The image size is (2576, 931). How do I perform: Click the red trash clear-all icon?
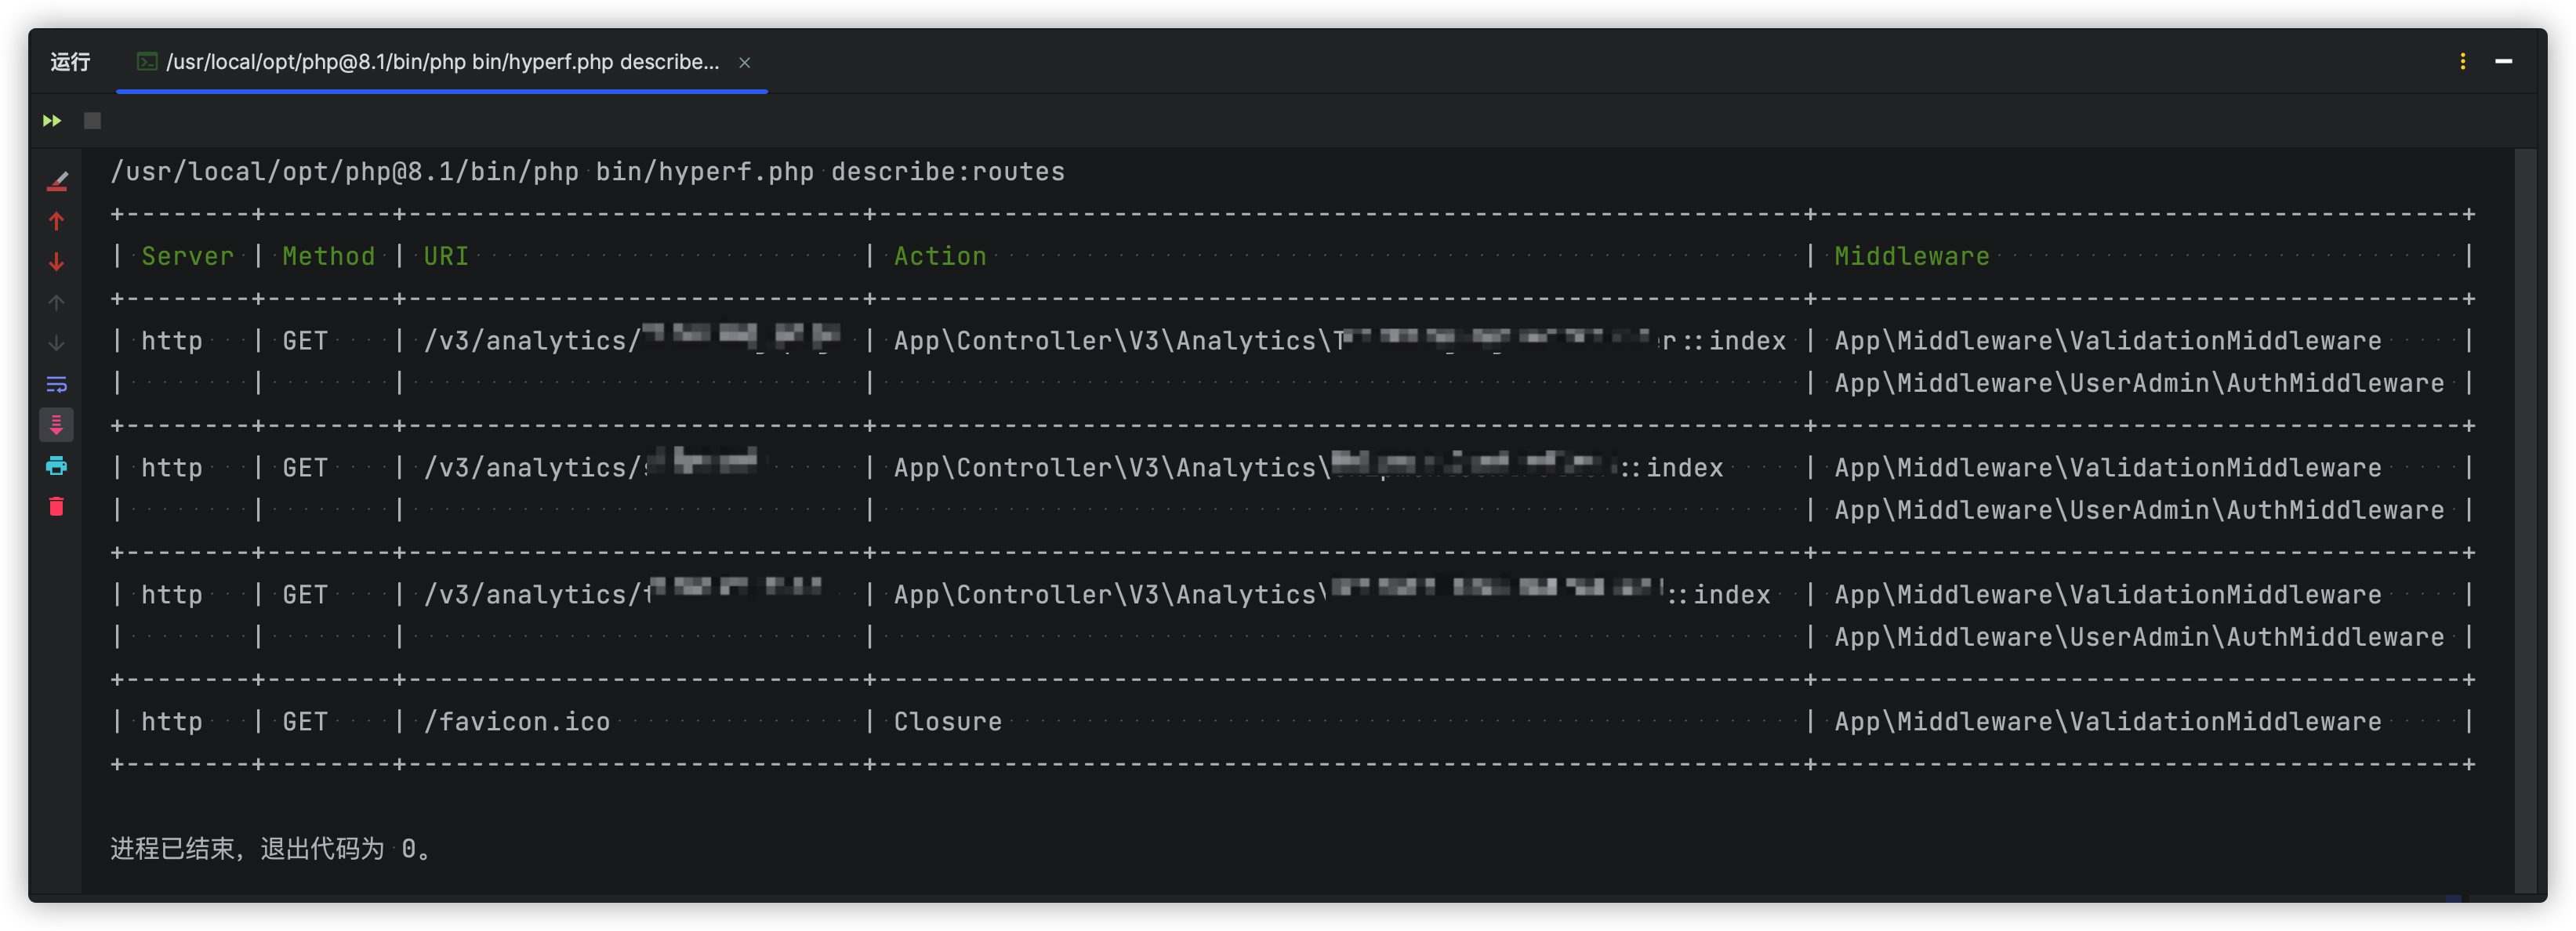[x=57, y=507]
